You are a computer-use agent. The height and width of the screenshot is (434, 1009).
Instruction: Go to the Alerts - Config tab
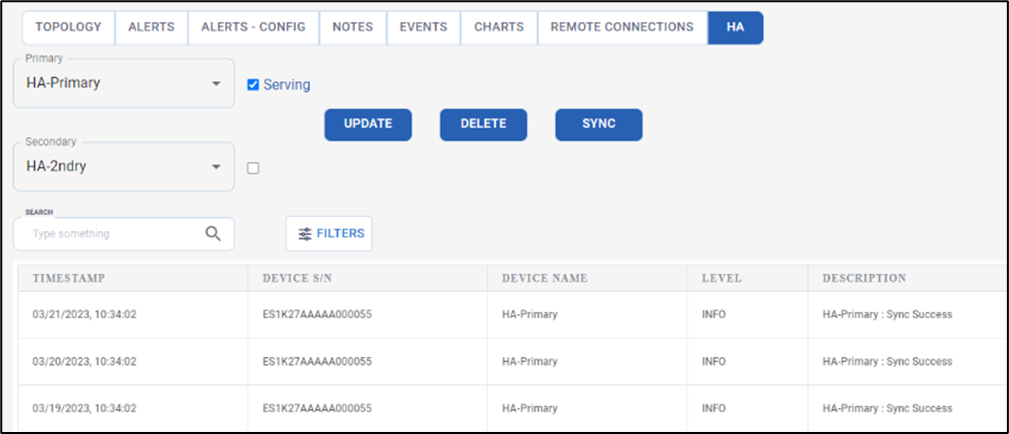[x=253, y=27]
